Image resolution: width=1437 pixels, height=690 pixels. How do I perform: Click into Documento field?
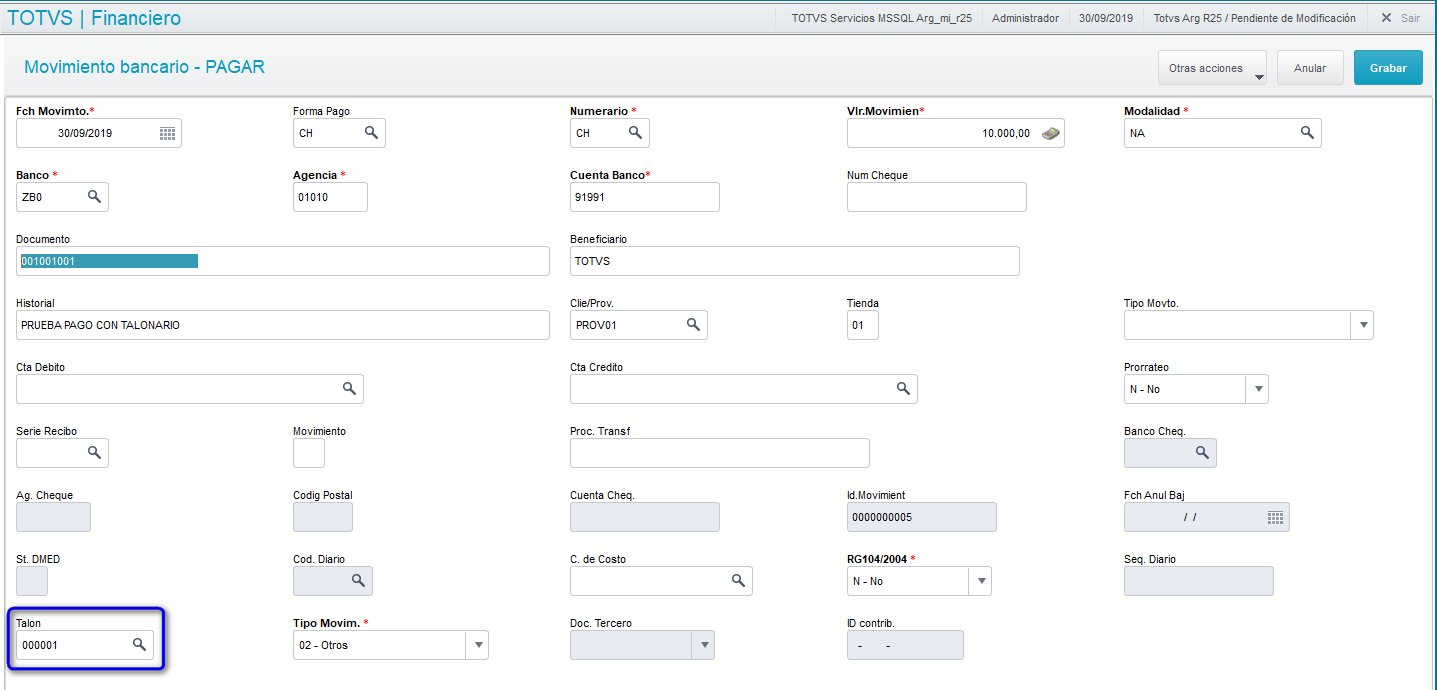click(x=283, y=261)
